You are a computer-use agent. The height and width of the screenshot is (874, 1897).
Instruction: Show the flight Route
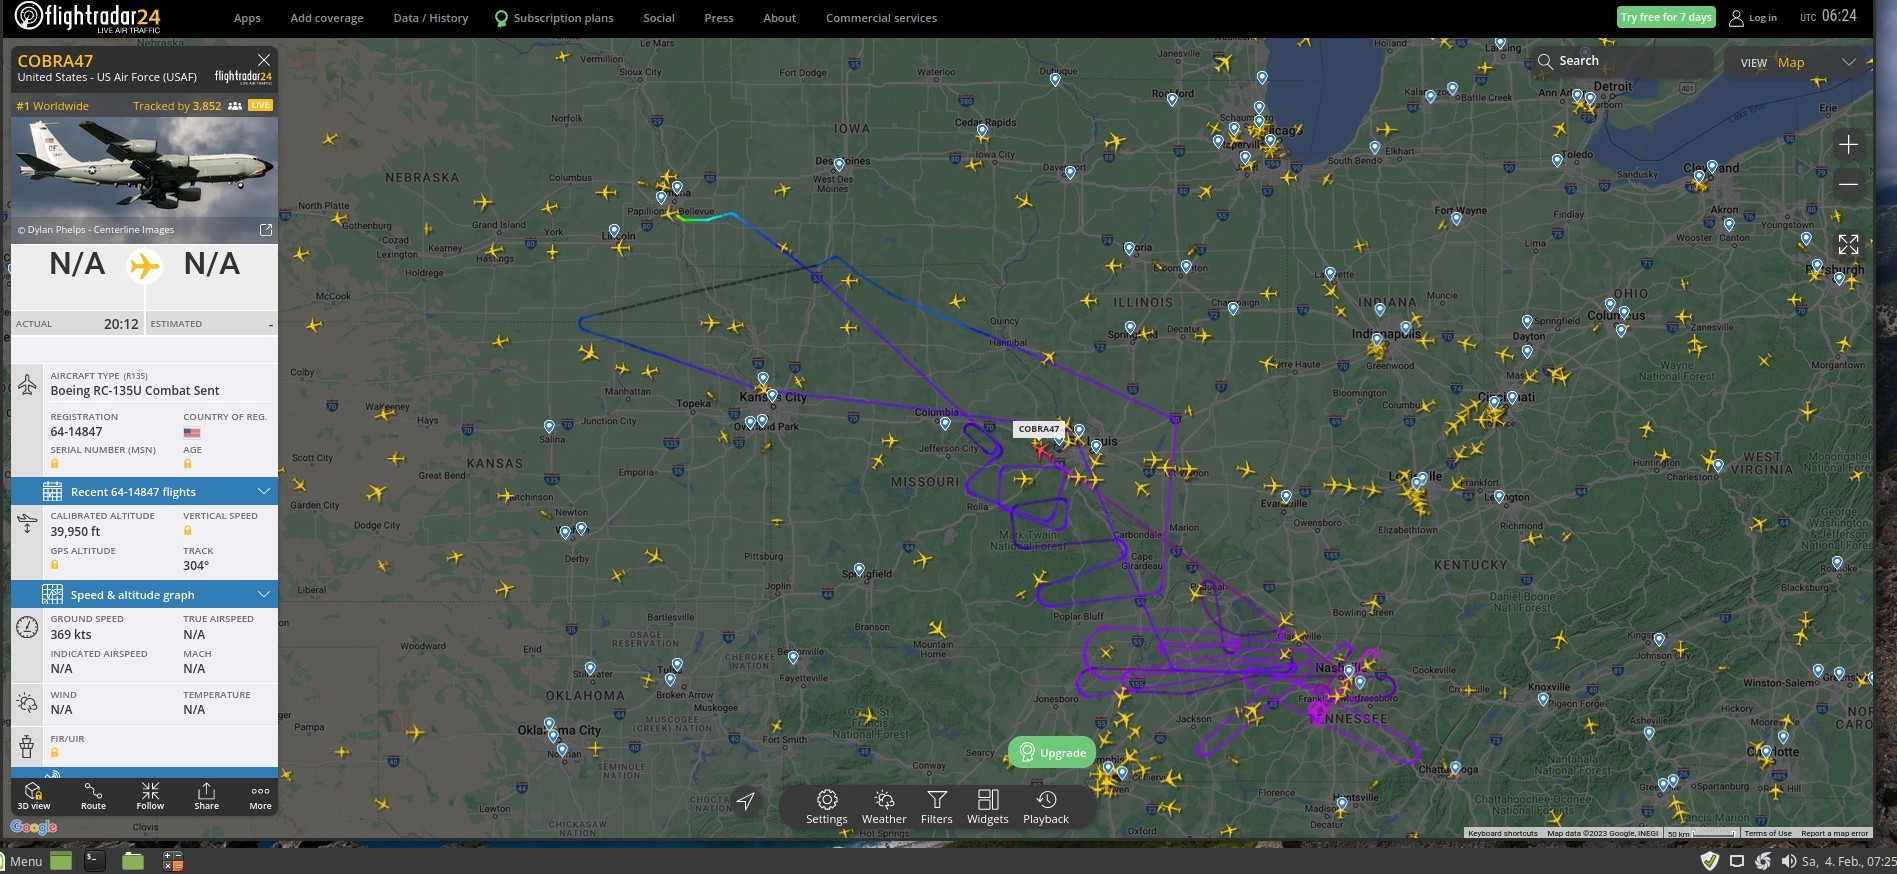(x=93, y=796)
